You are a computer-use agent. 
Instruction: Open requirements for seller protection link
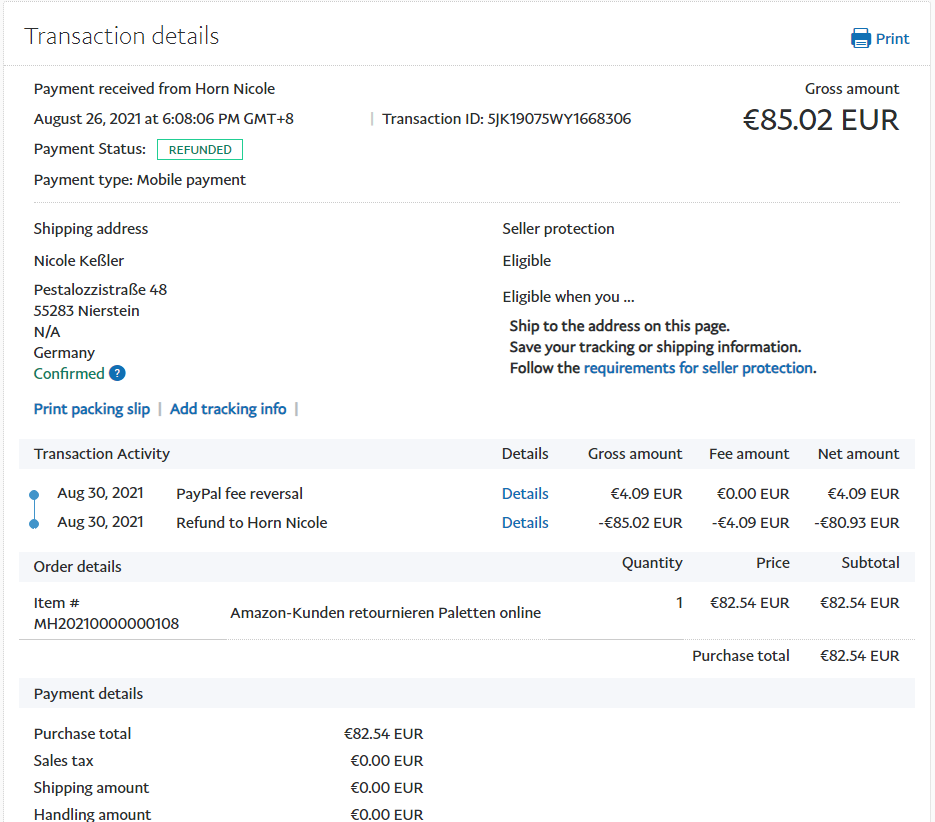(x=698, y=368)
